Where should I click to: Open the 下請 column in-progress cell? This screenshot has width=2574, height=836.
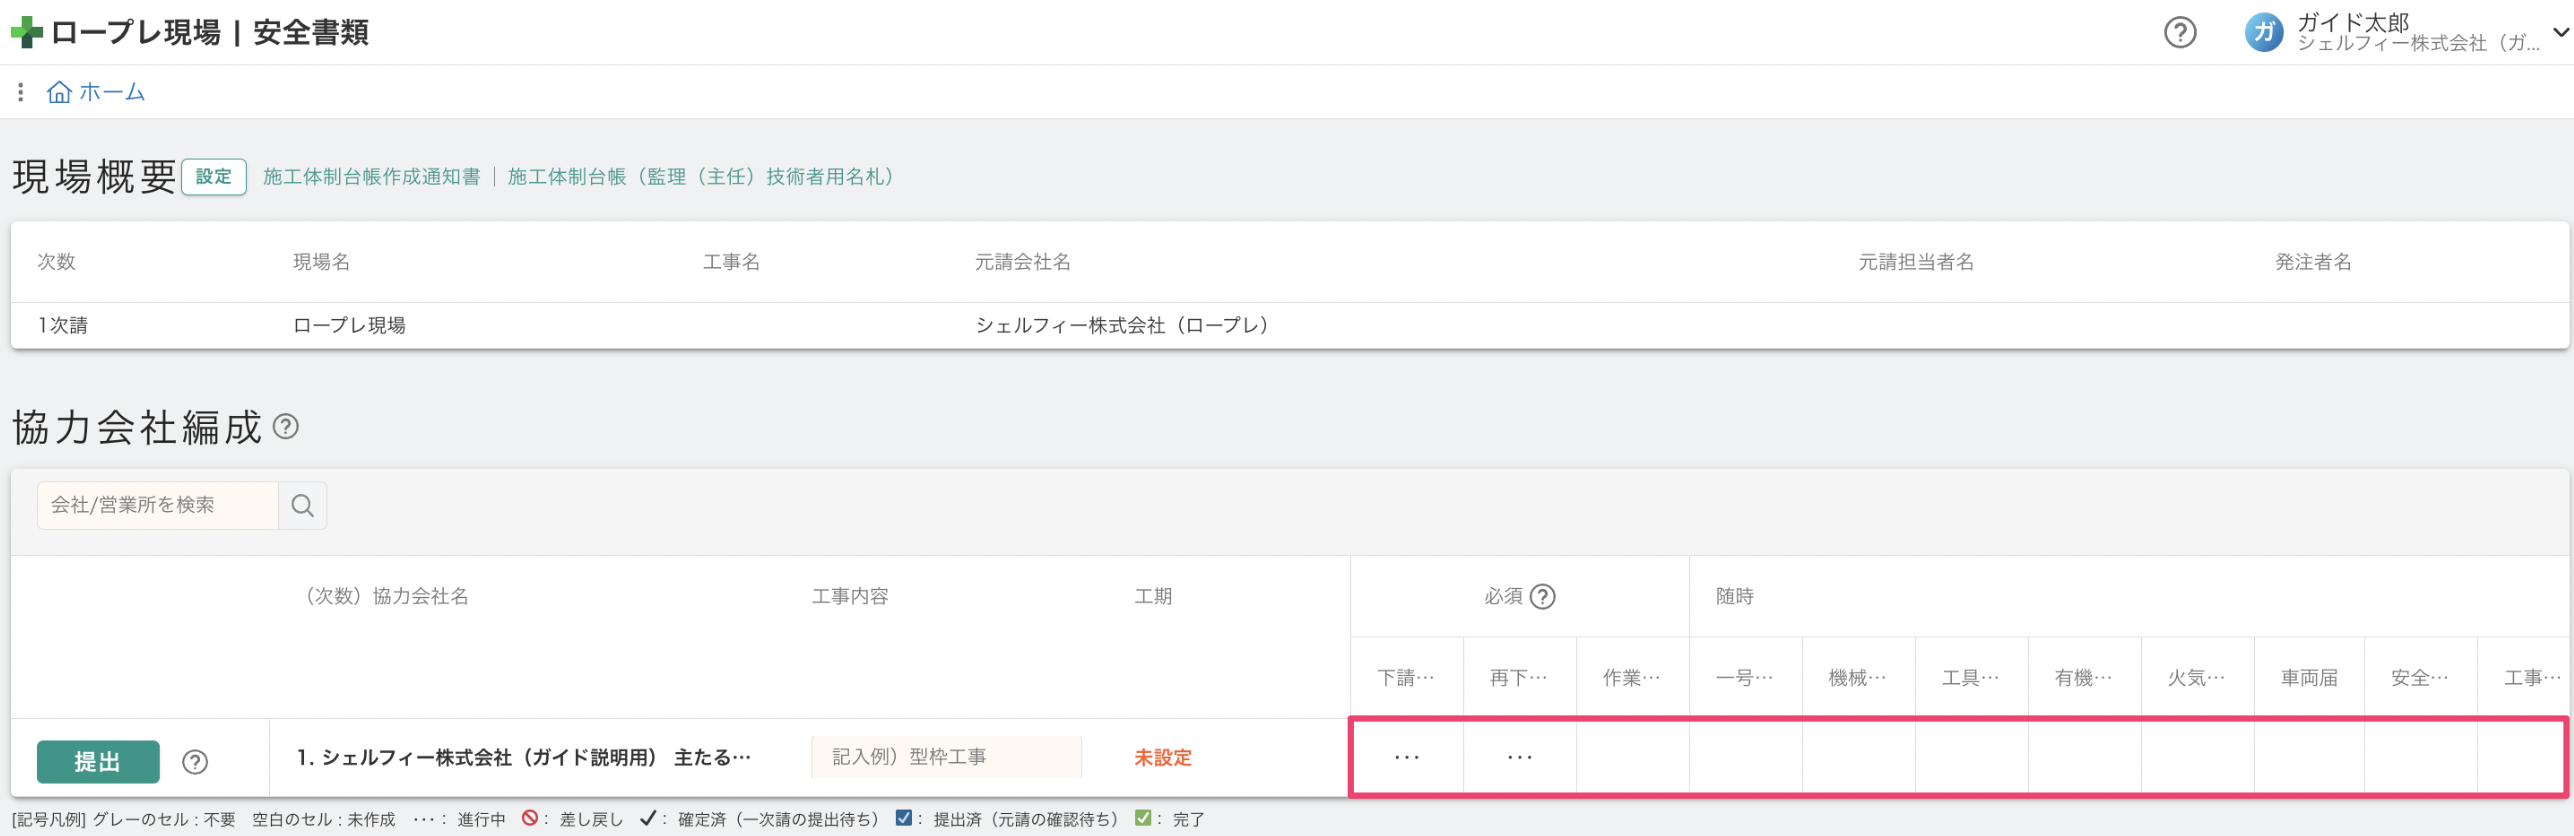(1406, 757)
